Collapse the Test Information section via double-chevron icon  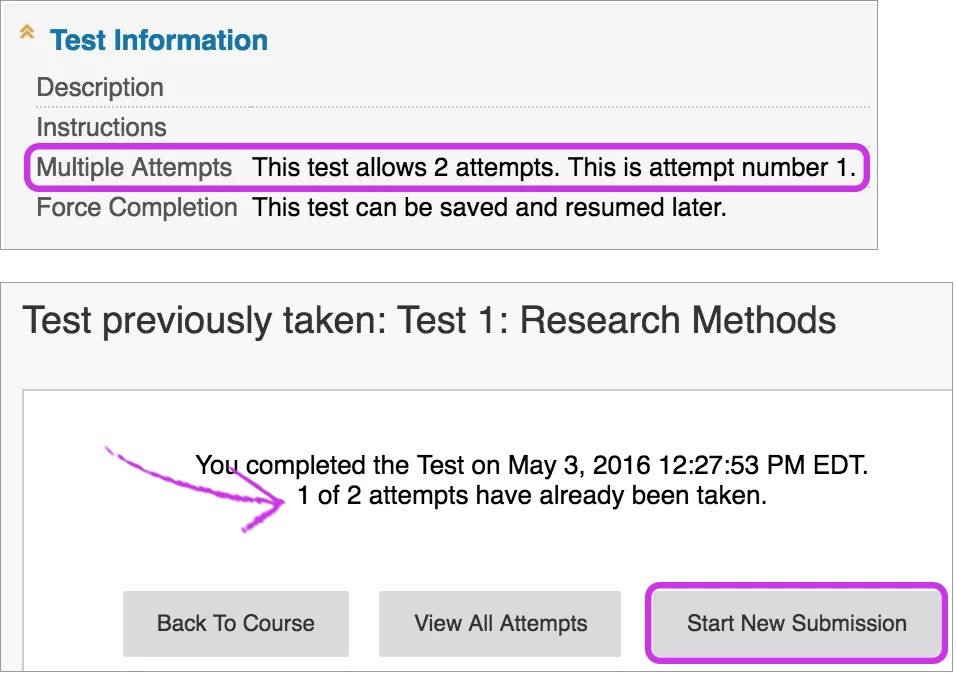pos(27,32)
